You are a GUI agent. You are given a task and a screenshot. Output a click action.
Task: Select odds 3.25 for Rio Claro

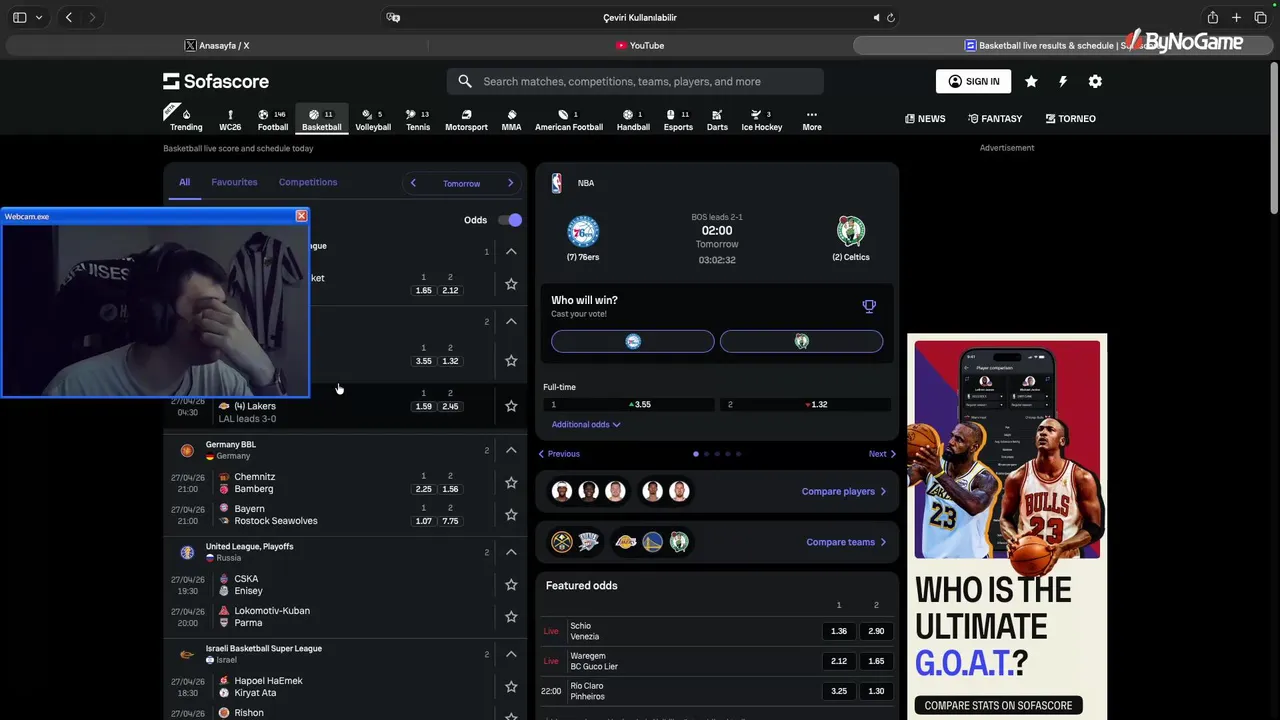pyautogui.click(x=838, y=691)
